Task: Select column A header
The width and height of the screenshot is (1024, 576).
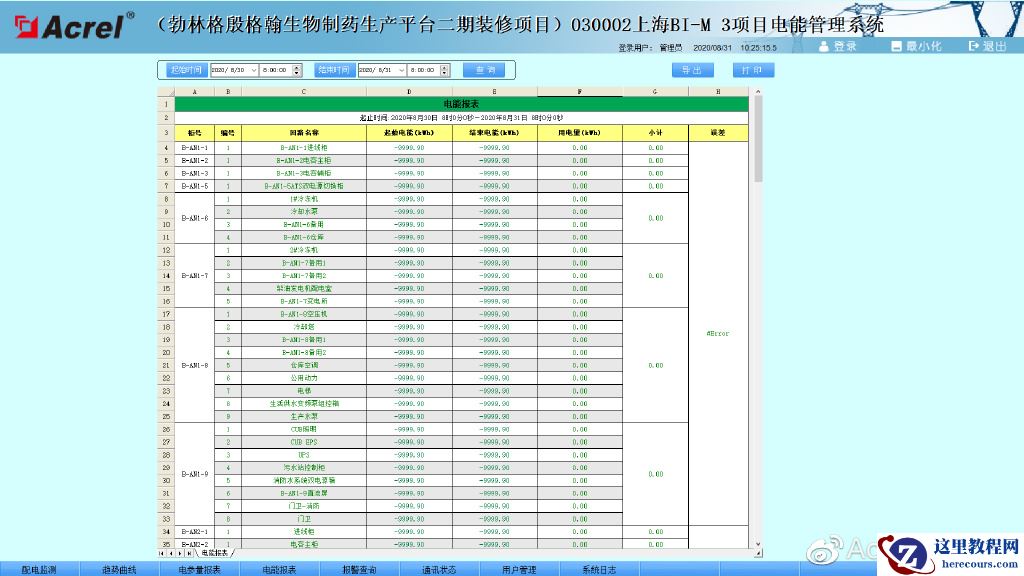Action: [x=195, y=92]
